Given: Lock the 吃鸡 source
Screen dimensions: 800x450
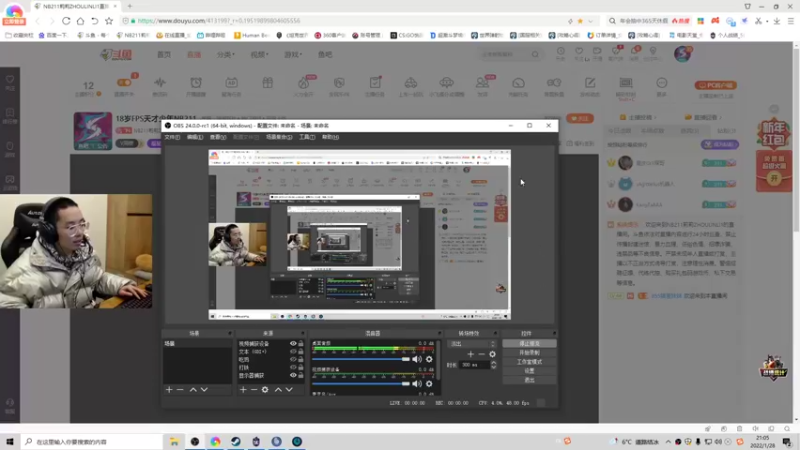Looking at the screenshot, I should tap(301, 360).
